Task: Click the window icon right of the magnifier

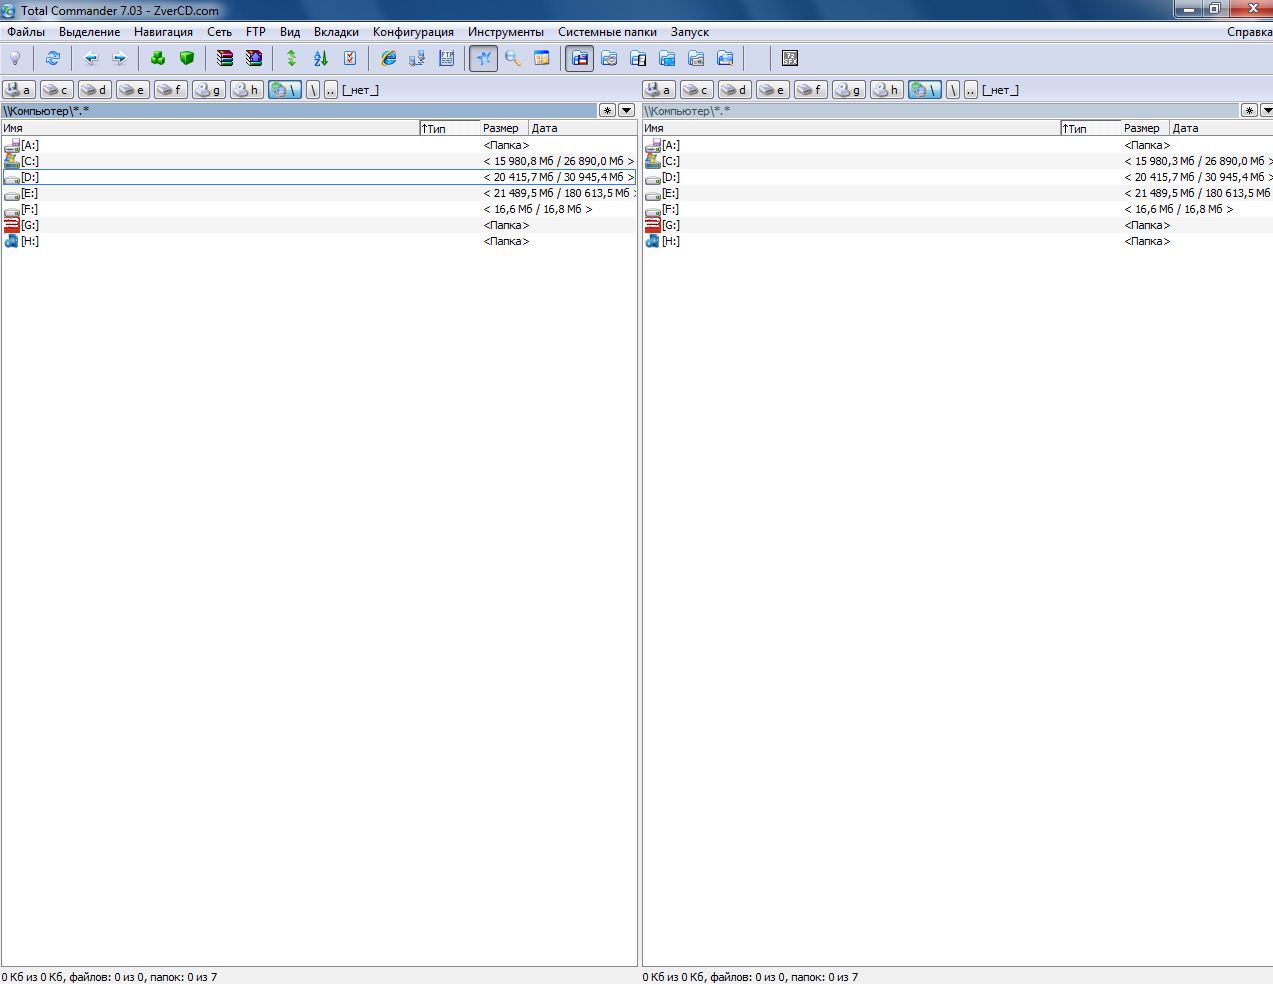Action: pos(542,58)
